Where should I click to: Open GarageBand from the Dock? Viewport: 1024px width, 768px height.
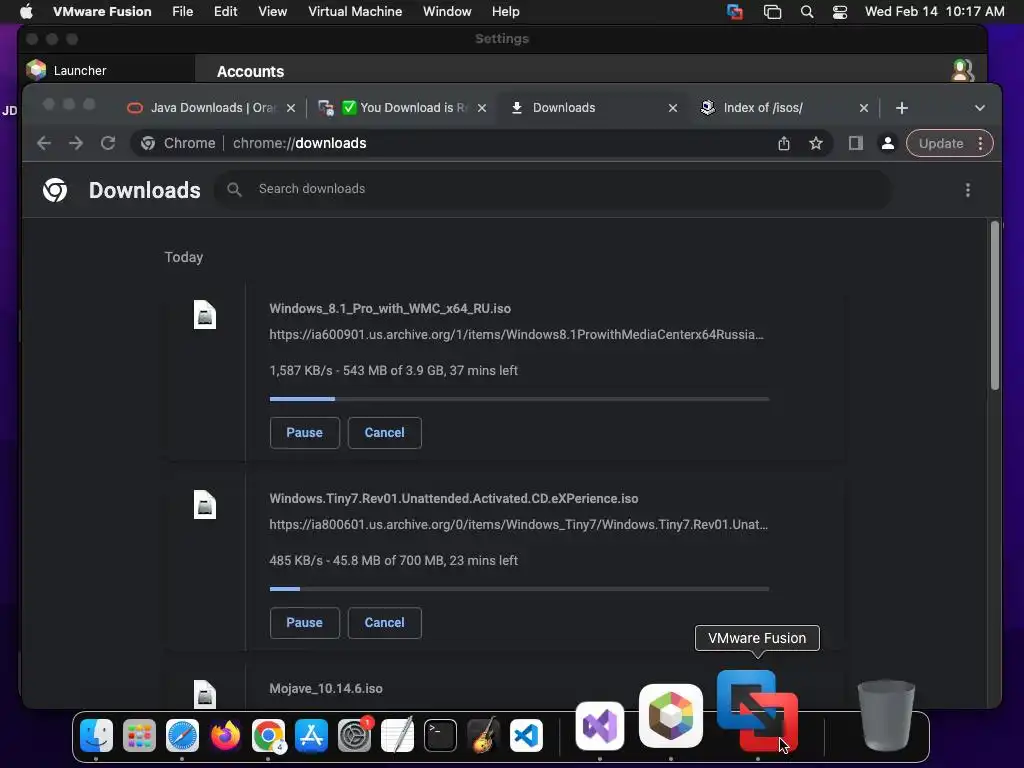coord(483,735)
